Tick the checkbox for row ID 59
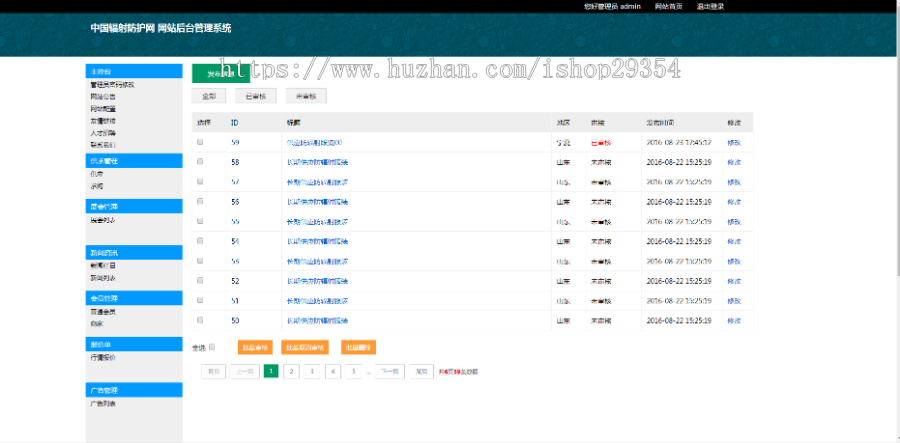This screenshot has height=443, width=900. point(200,142)
